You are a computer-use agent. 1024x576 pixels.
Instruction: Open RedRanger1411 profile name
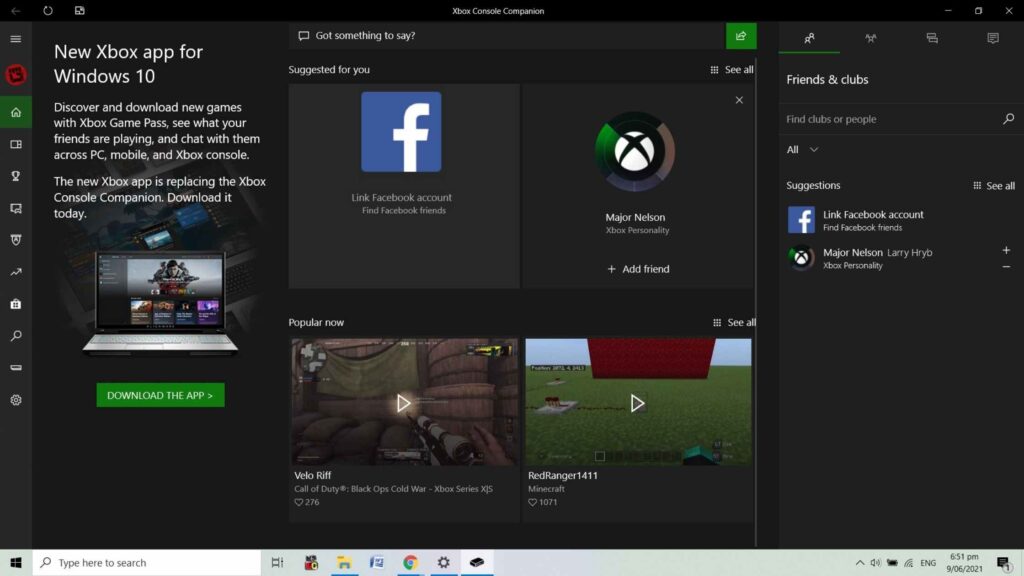coord(562,475)
